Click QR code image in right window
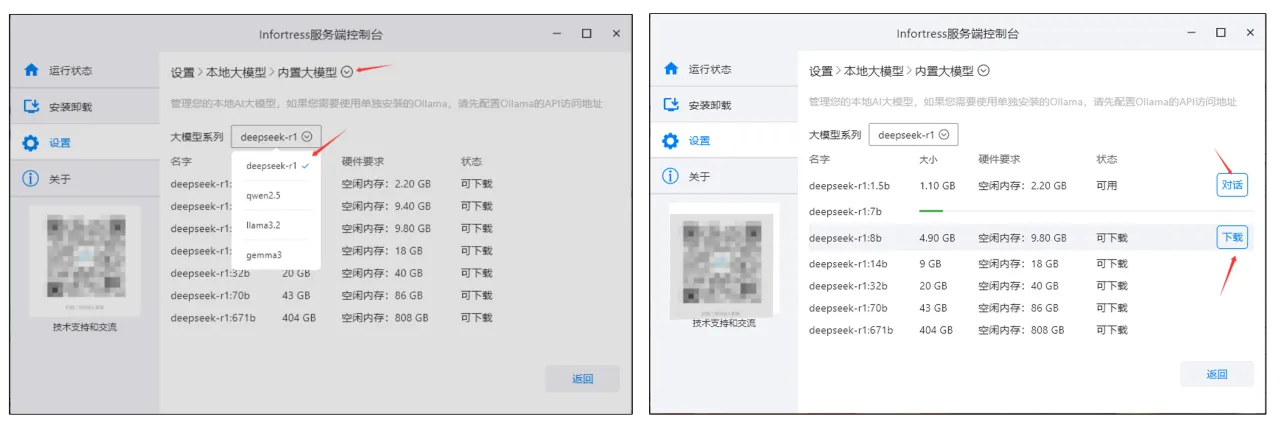The width and height of the screenshot is (1280, 429). [x=724, y=259]
